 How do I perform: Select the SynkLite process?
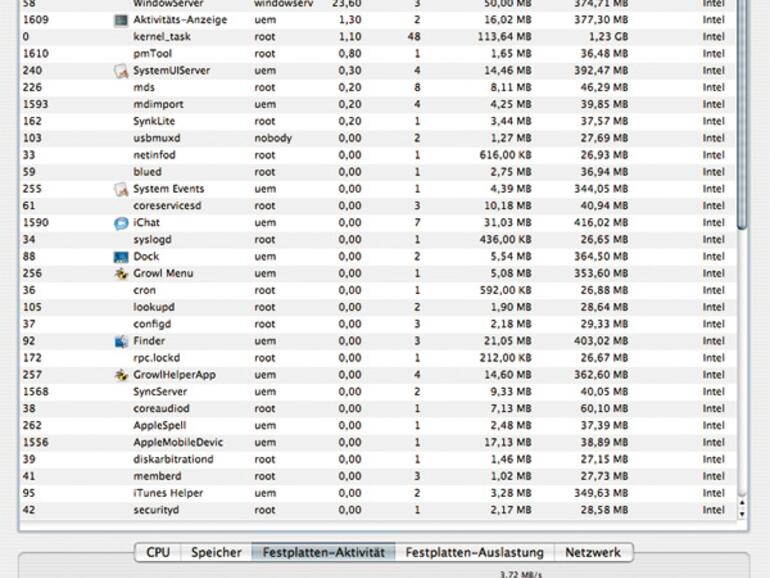377,121
